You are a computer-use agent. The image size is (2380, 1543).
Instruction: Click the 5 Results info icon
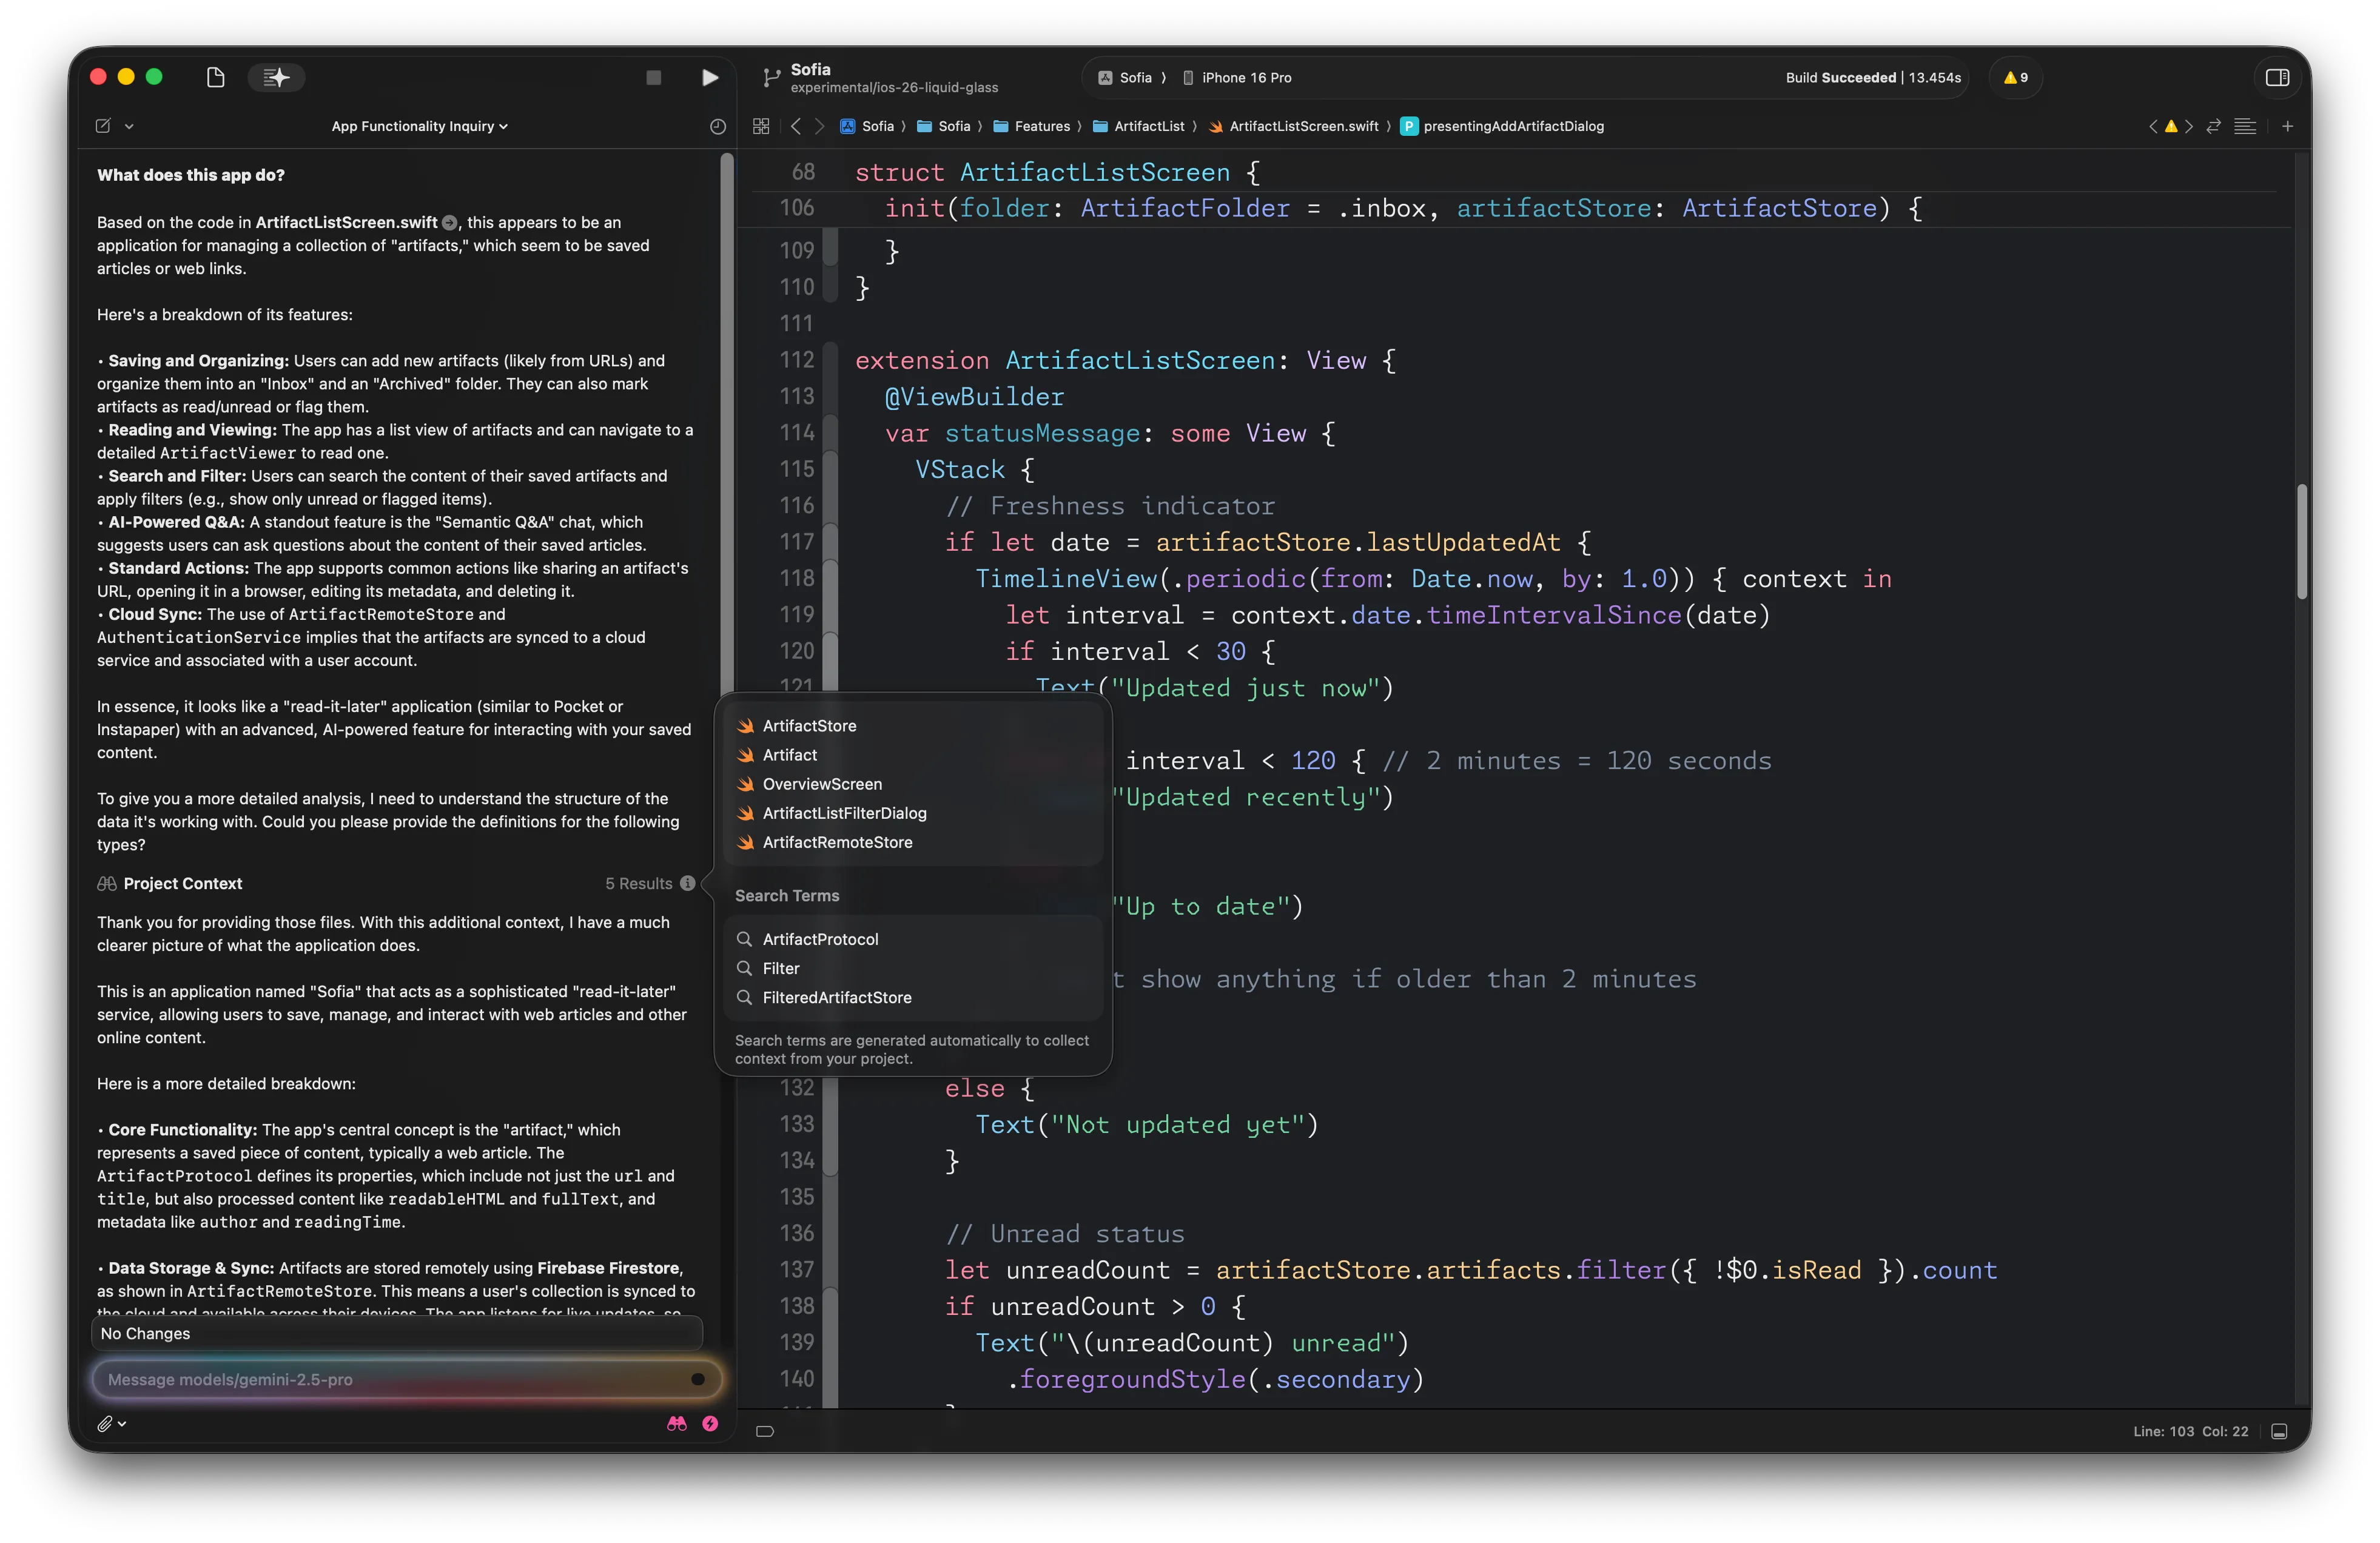tap(687, 883)
